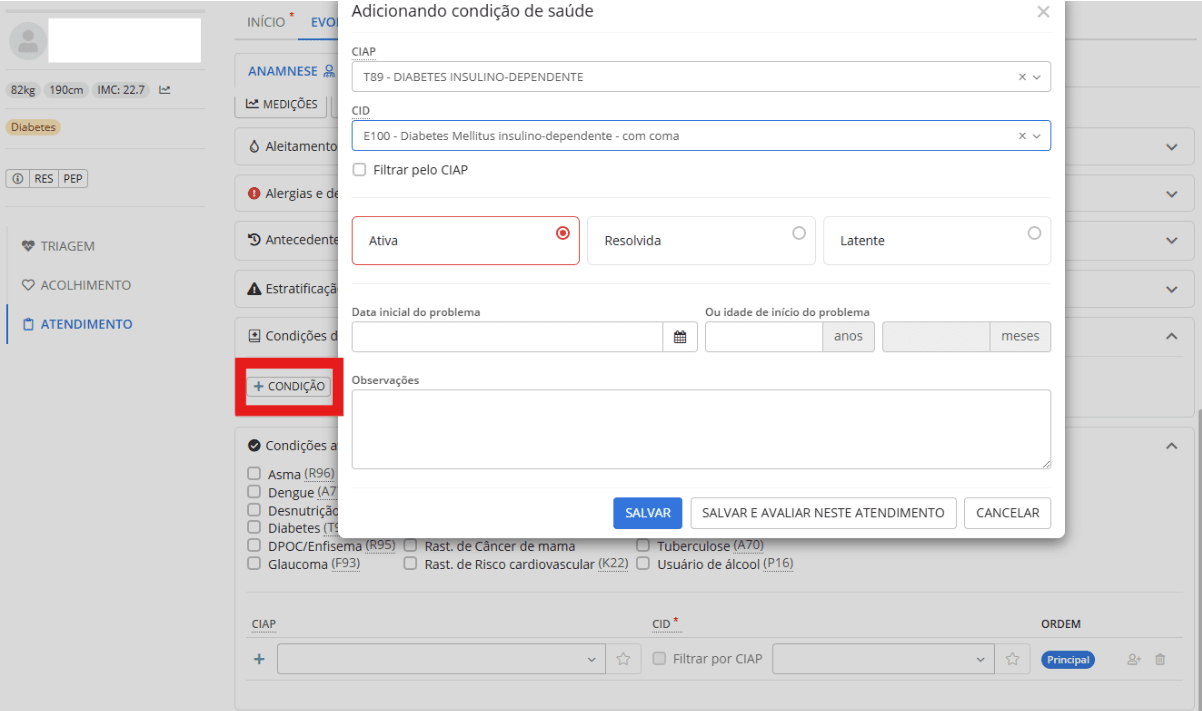Close the Adicionando condição de saúde dialog

coord(1043,12)
